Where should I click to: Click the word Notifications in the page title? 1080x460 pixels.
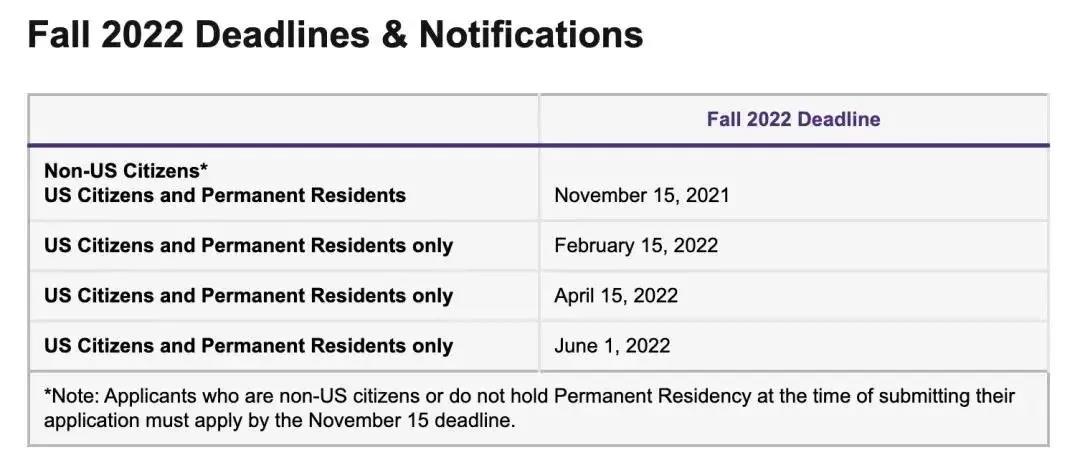[x=531, y=36]
